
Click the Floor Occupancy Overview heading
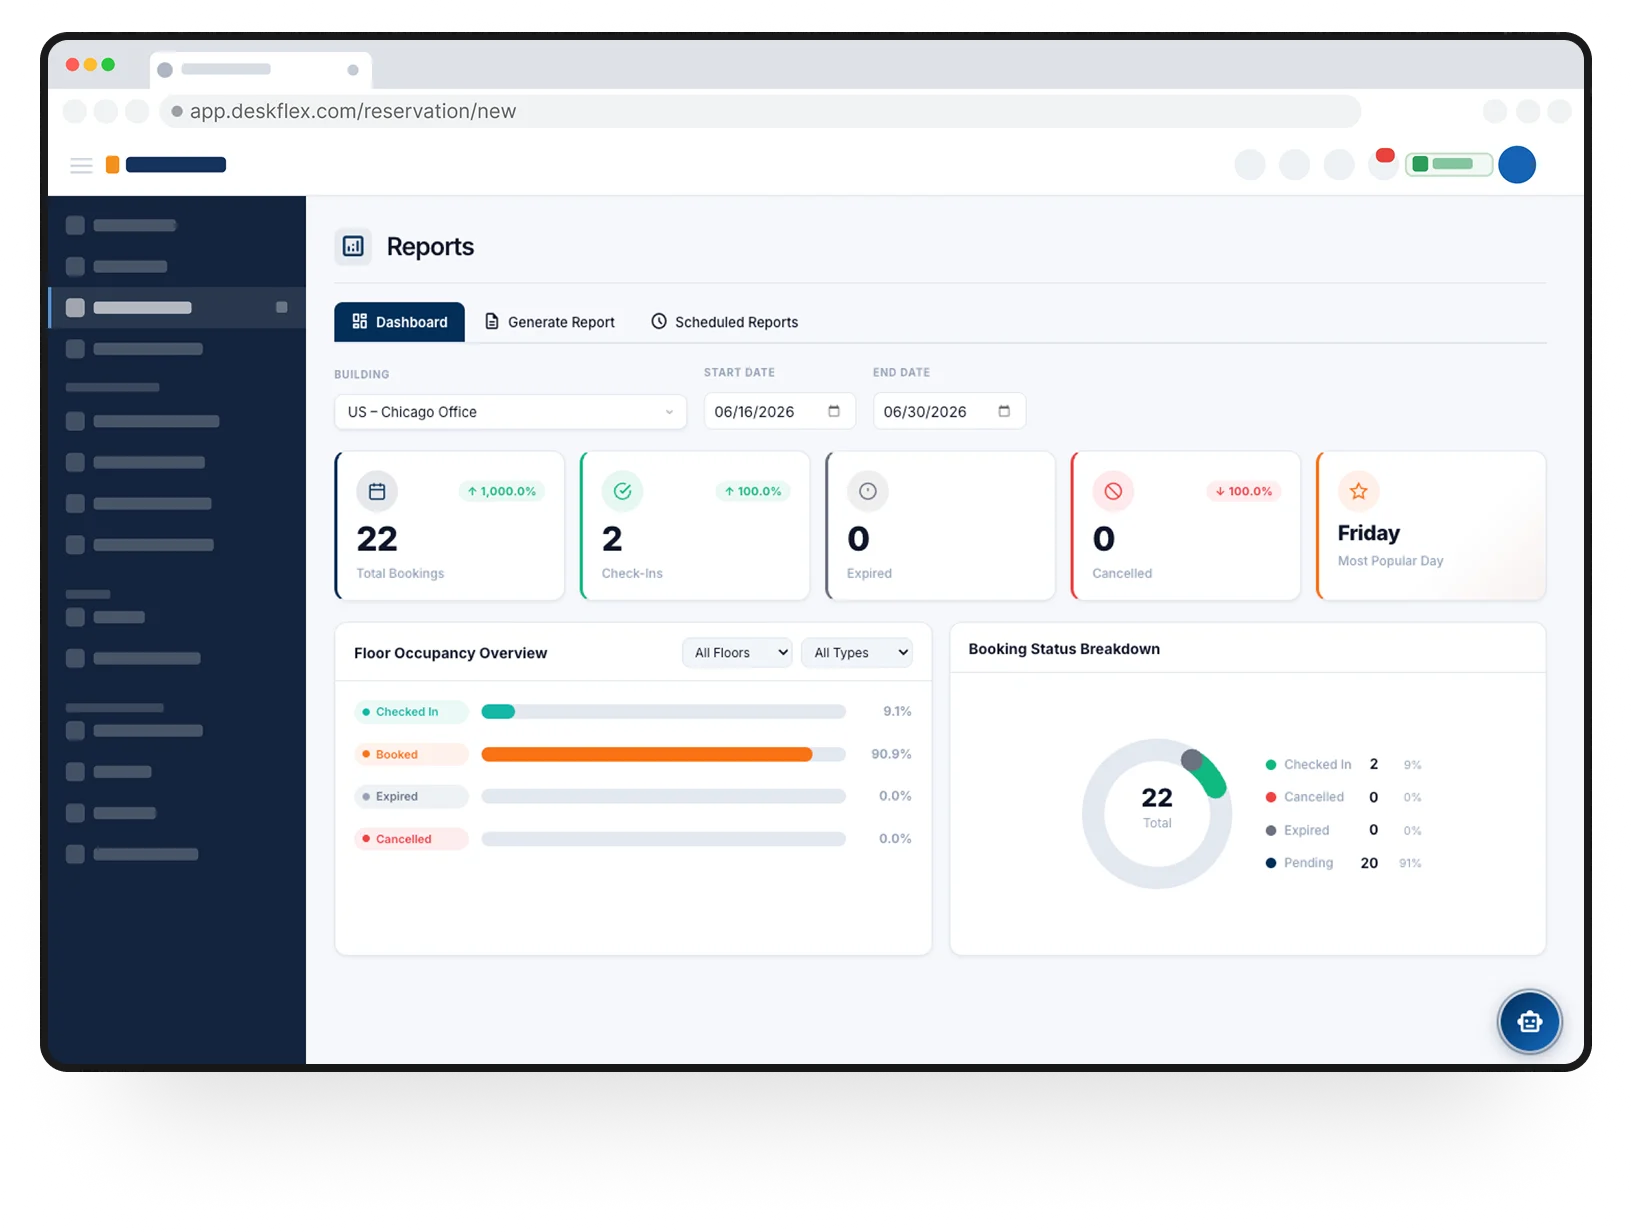pos(450,653)
